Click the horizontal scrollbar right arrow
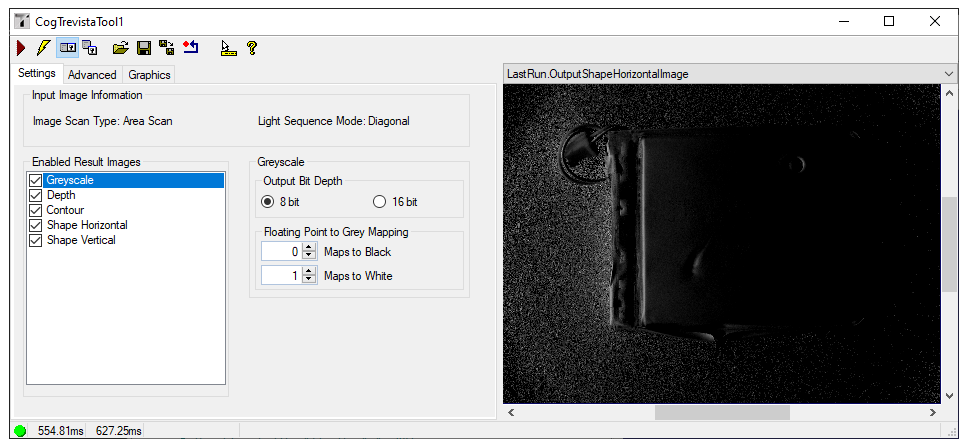The height and width of the screenshot is (447, 965). (934, 412)
